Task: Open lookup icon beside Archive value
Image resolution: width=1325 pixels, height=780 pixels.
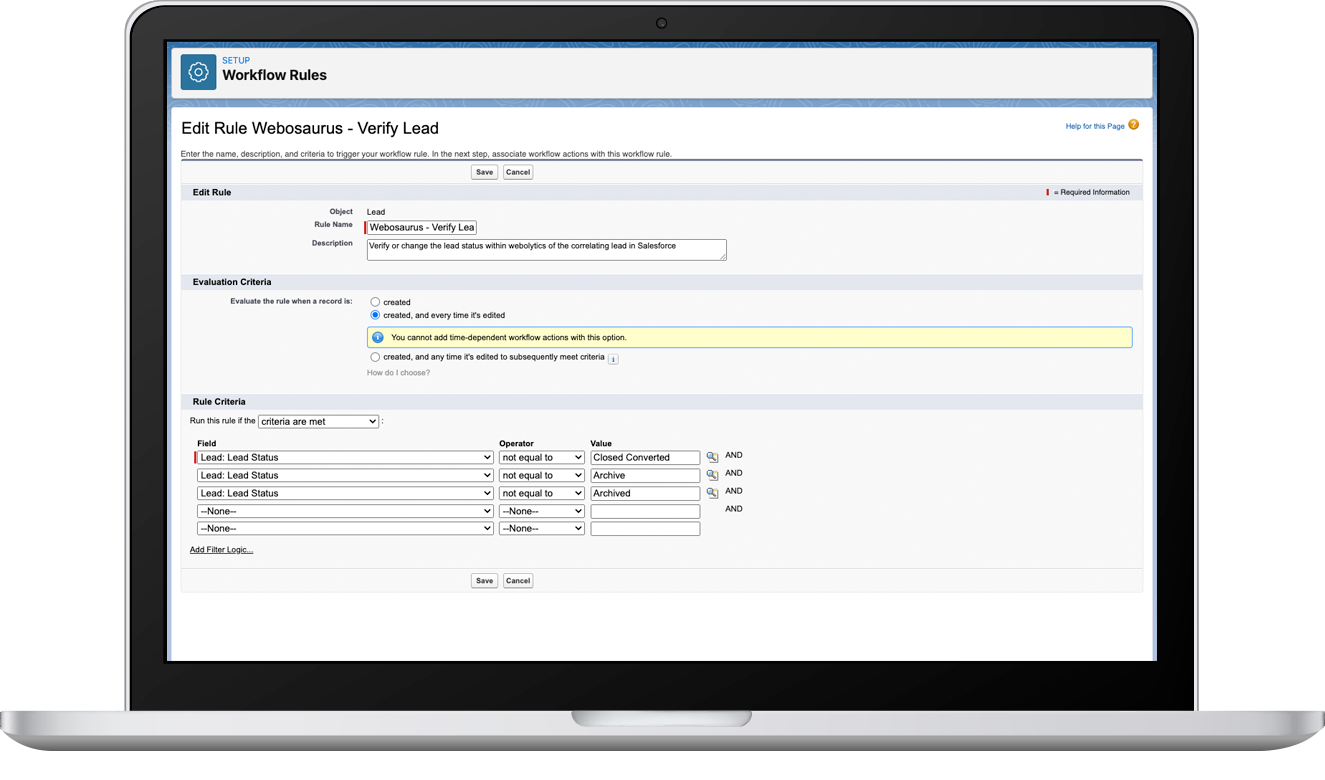Action: 712,475
